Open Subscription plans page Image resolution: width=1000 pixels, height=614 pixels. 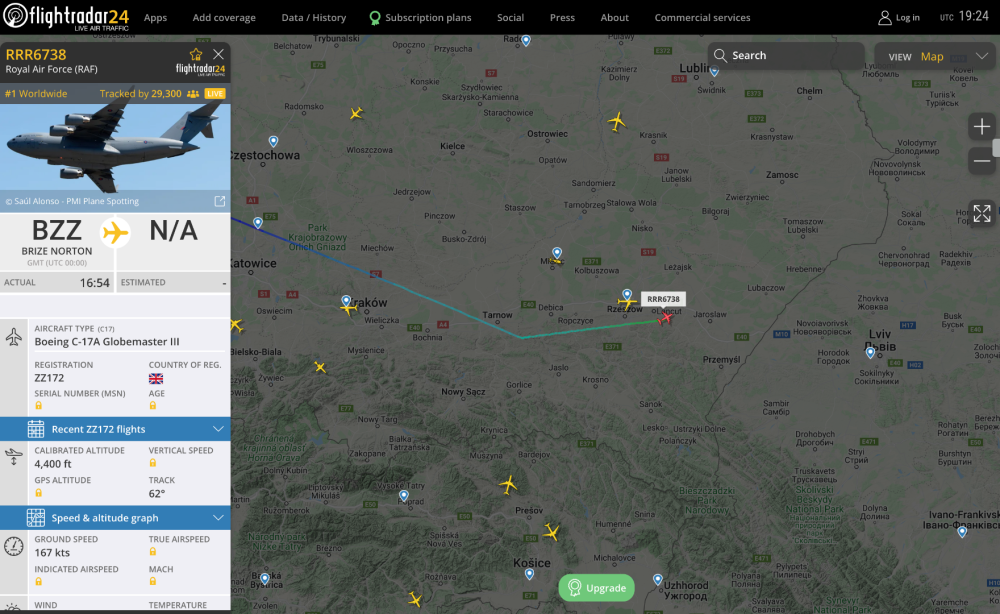(420, 18)
